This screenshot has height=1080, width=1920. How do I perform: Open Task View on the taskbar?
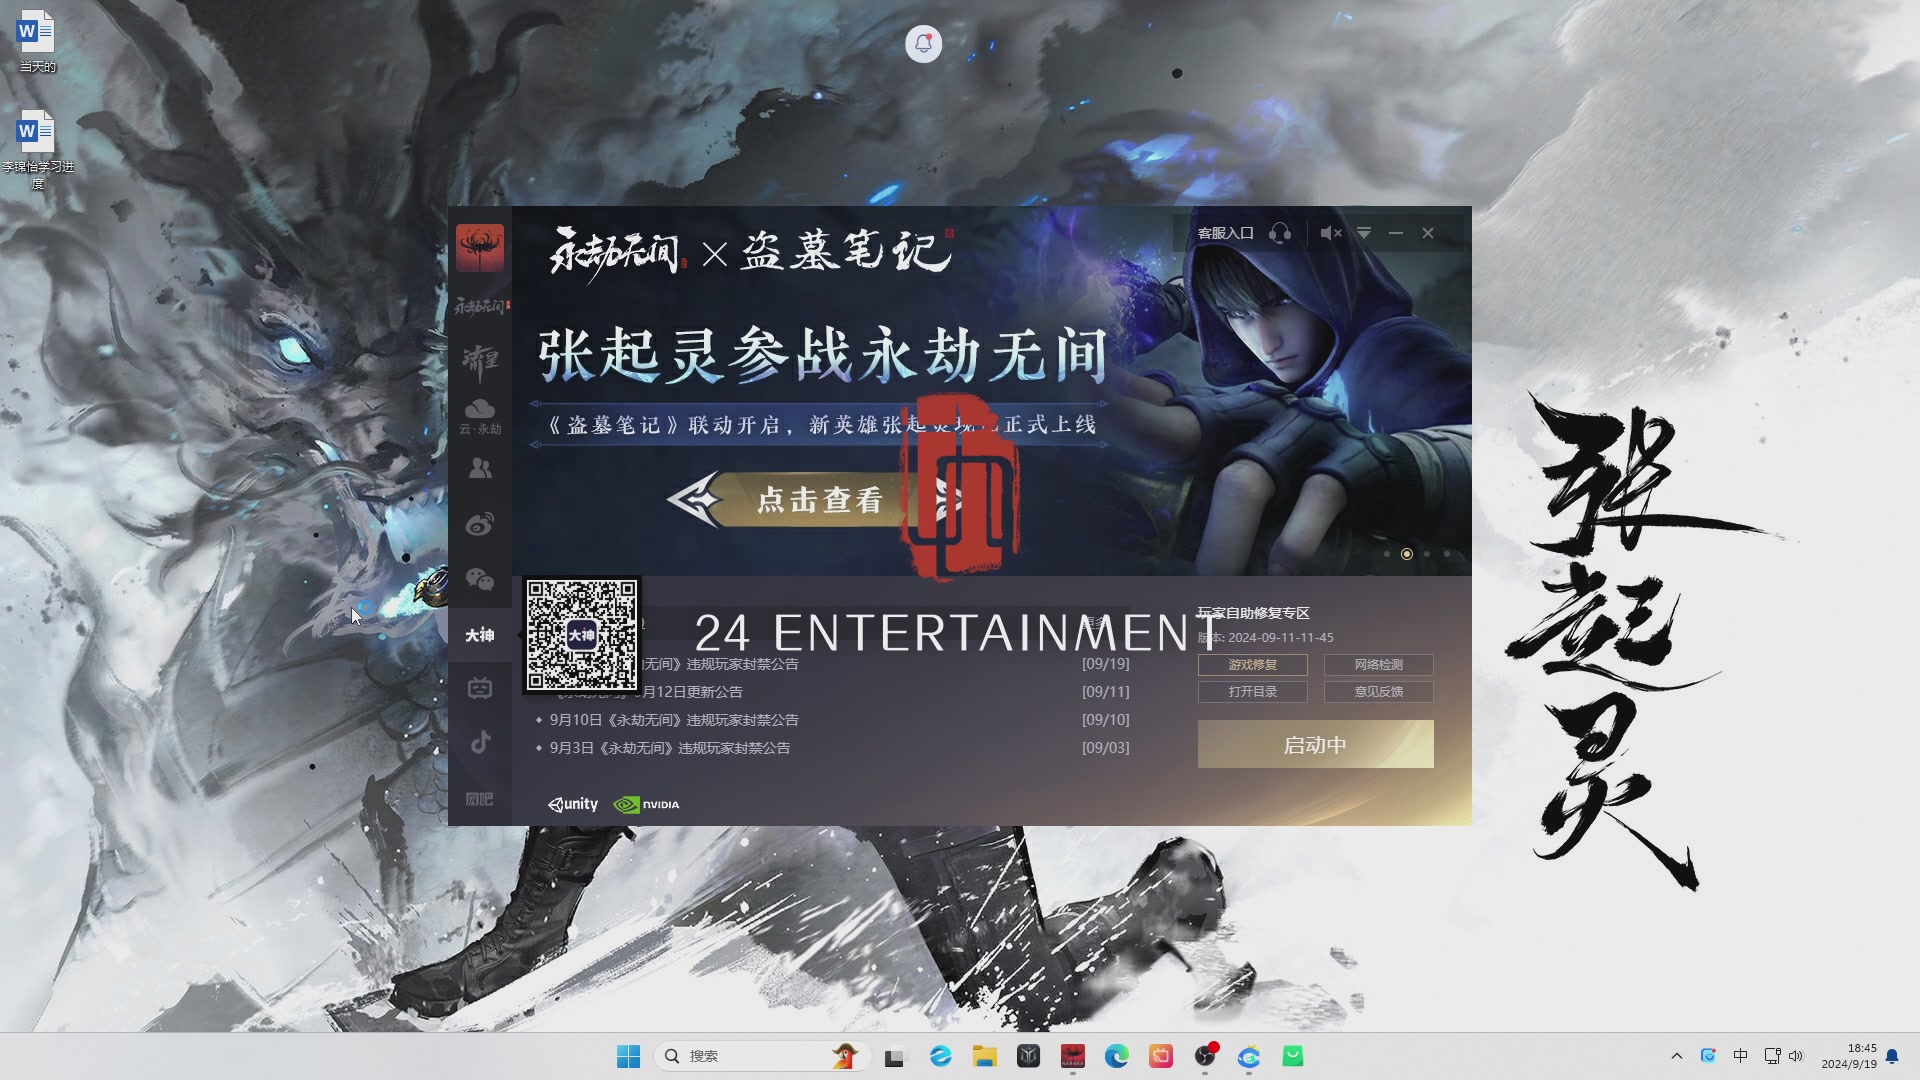tap(894, 1056)
